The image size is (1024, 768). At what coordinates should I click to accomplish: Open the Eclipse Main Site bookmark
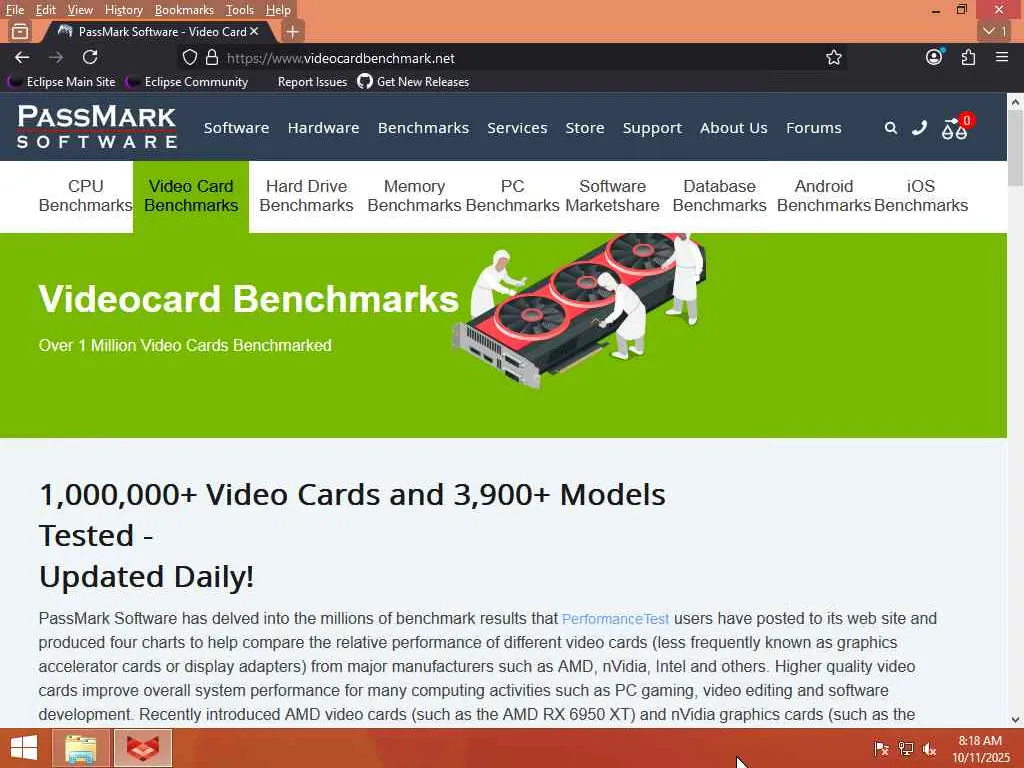(61, 82)
